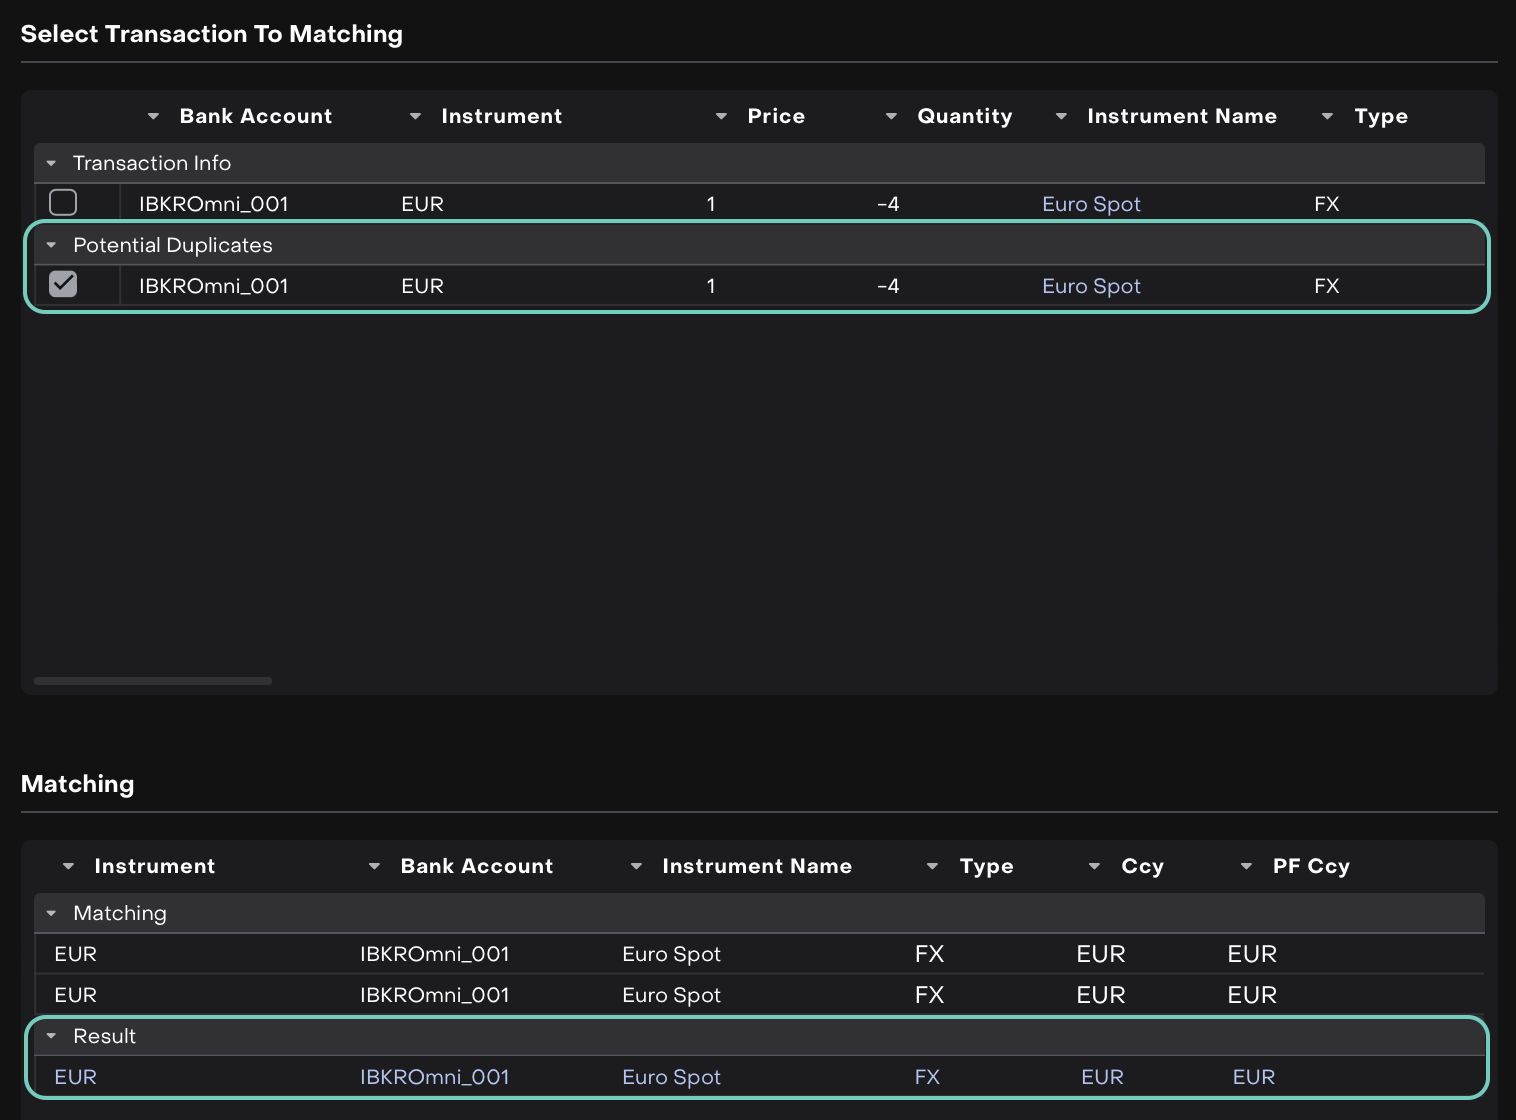Click the PF Ccy column arrow icon
Screen dimensions: 1516x1120
click(1246, 867)
